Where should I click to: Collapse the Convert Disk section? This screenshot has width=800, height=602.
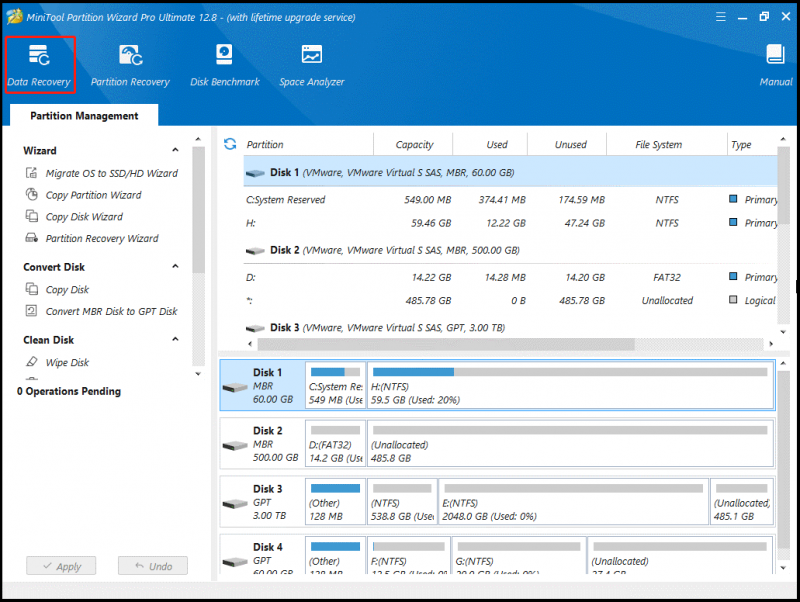[x=176, y=266]
